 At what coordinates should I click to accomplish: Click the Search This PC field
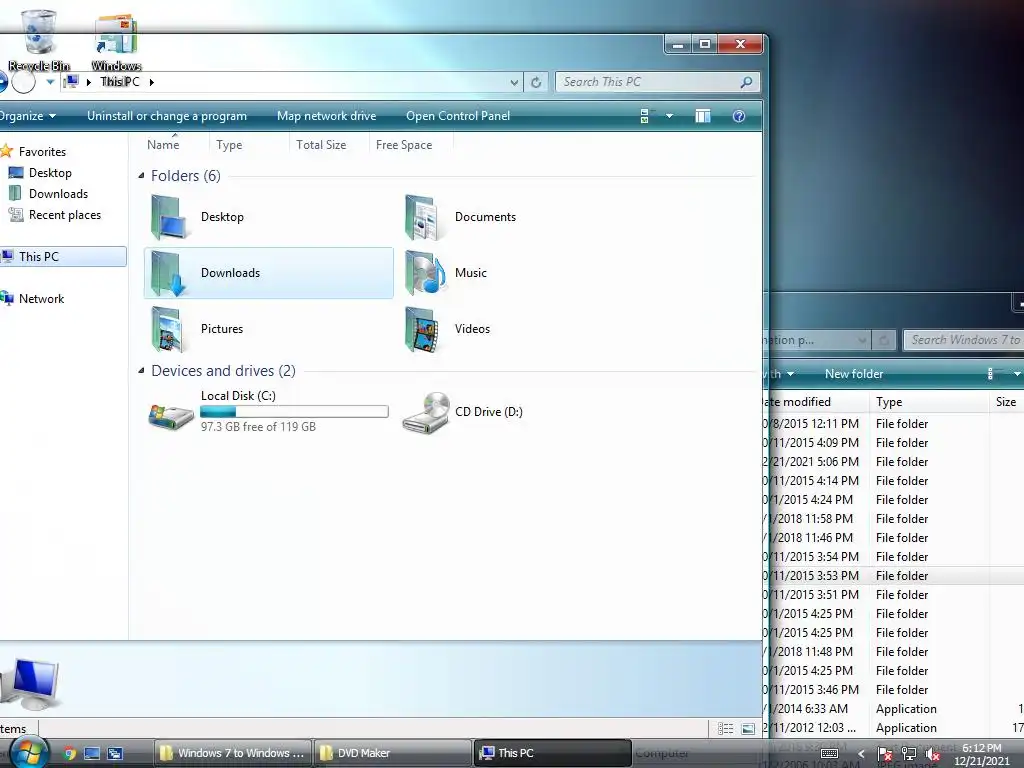click(658, 82)
